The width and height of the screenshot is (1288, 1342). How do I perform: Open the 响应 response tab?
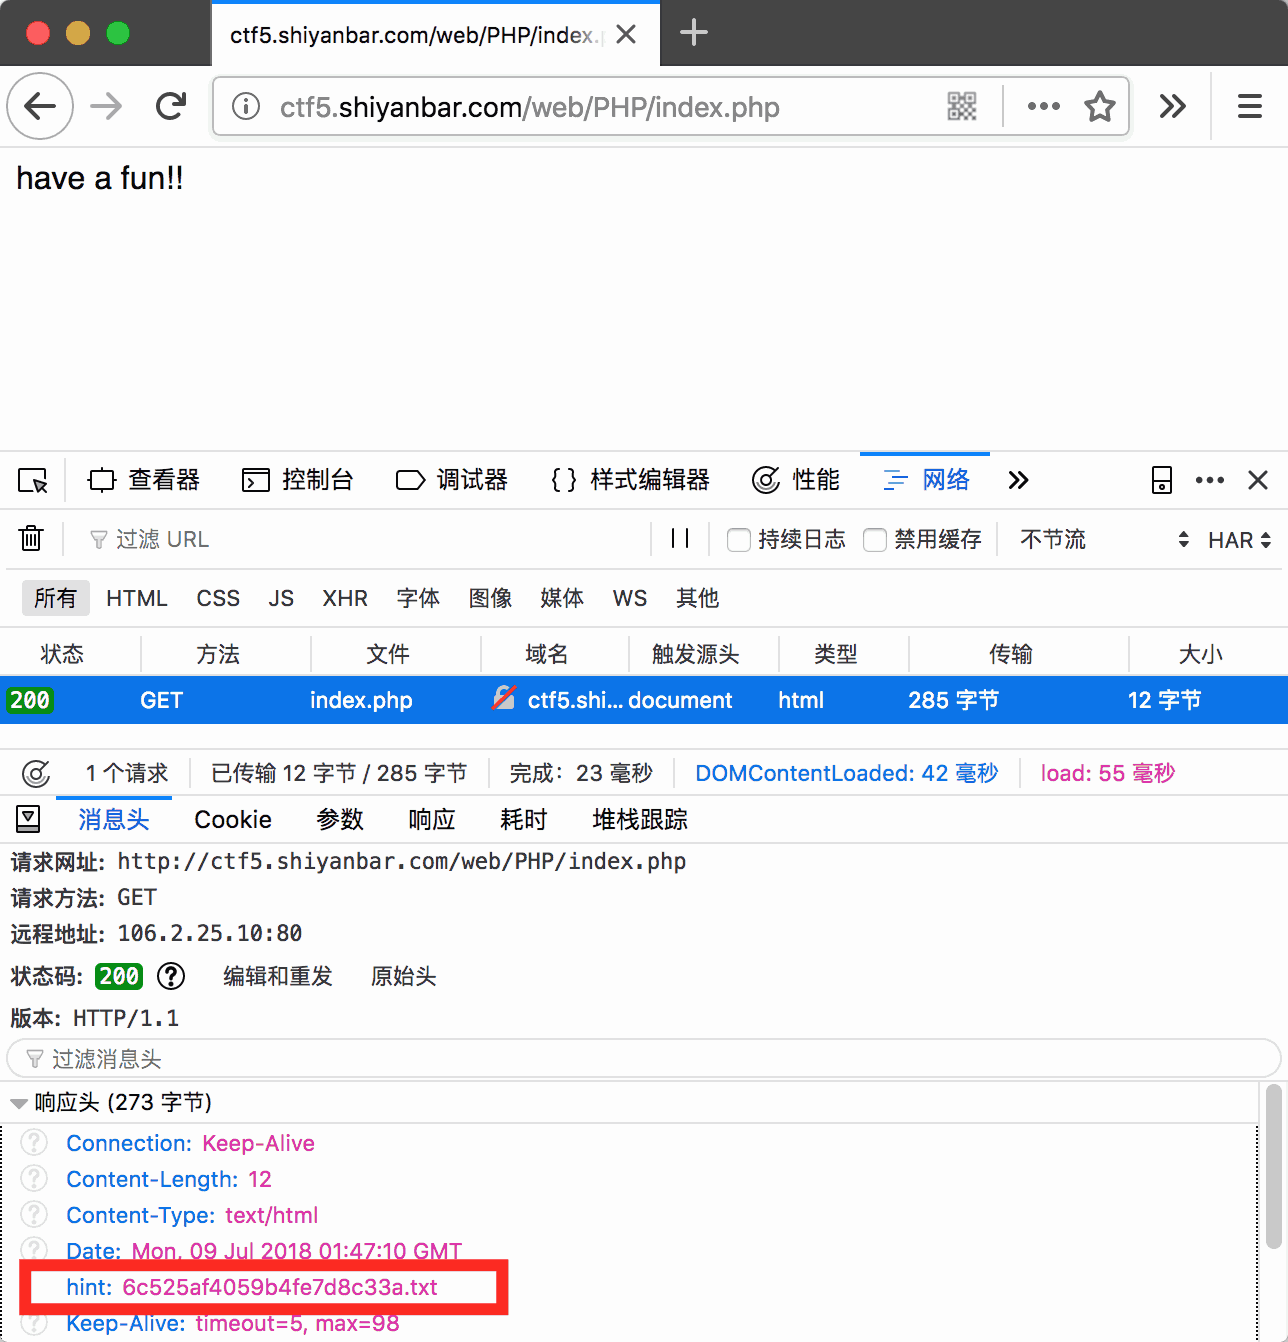point(432,820)
